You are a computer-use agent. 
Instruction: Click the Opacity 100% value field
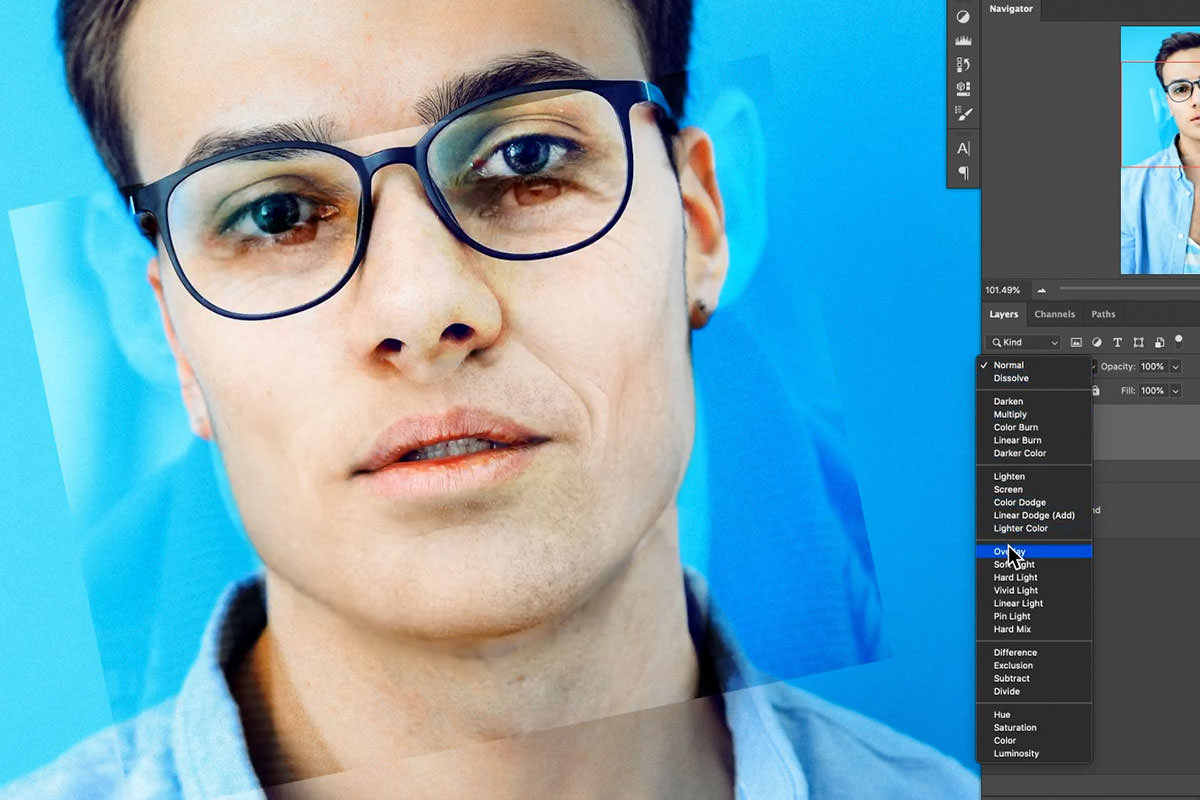pos(1153,367)
